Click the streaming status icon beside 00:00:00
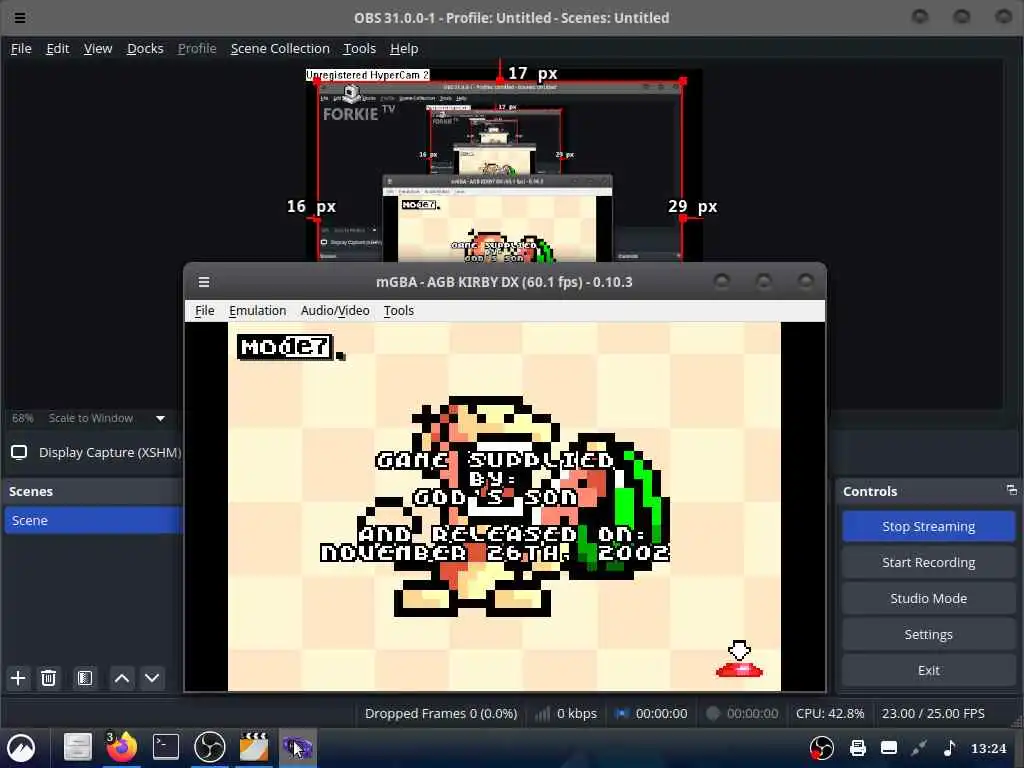Viewport: 1024px width, 768px height. point(621,713)
